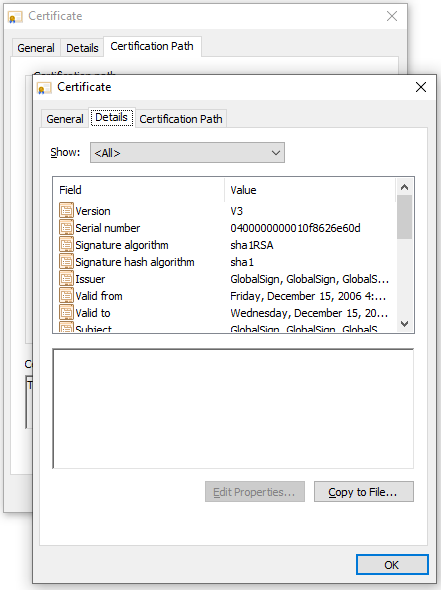Click the sha1 hash algorithm value
Screen dimensions: 441x590
tap(242, 262)
